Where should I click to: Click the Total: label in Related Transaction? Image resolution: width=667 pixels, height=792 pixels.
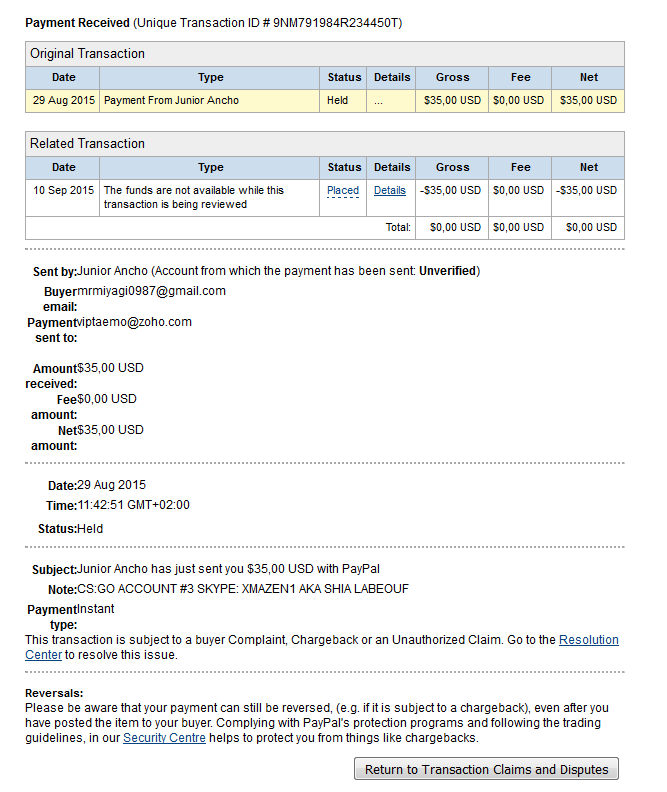tap(398, 227)
